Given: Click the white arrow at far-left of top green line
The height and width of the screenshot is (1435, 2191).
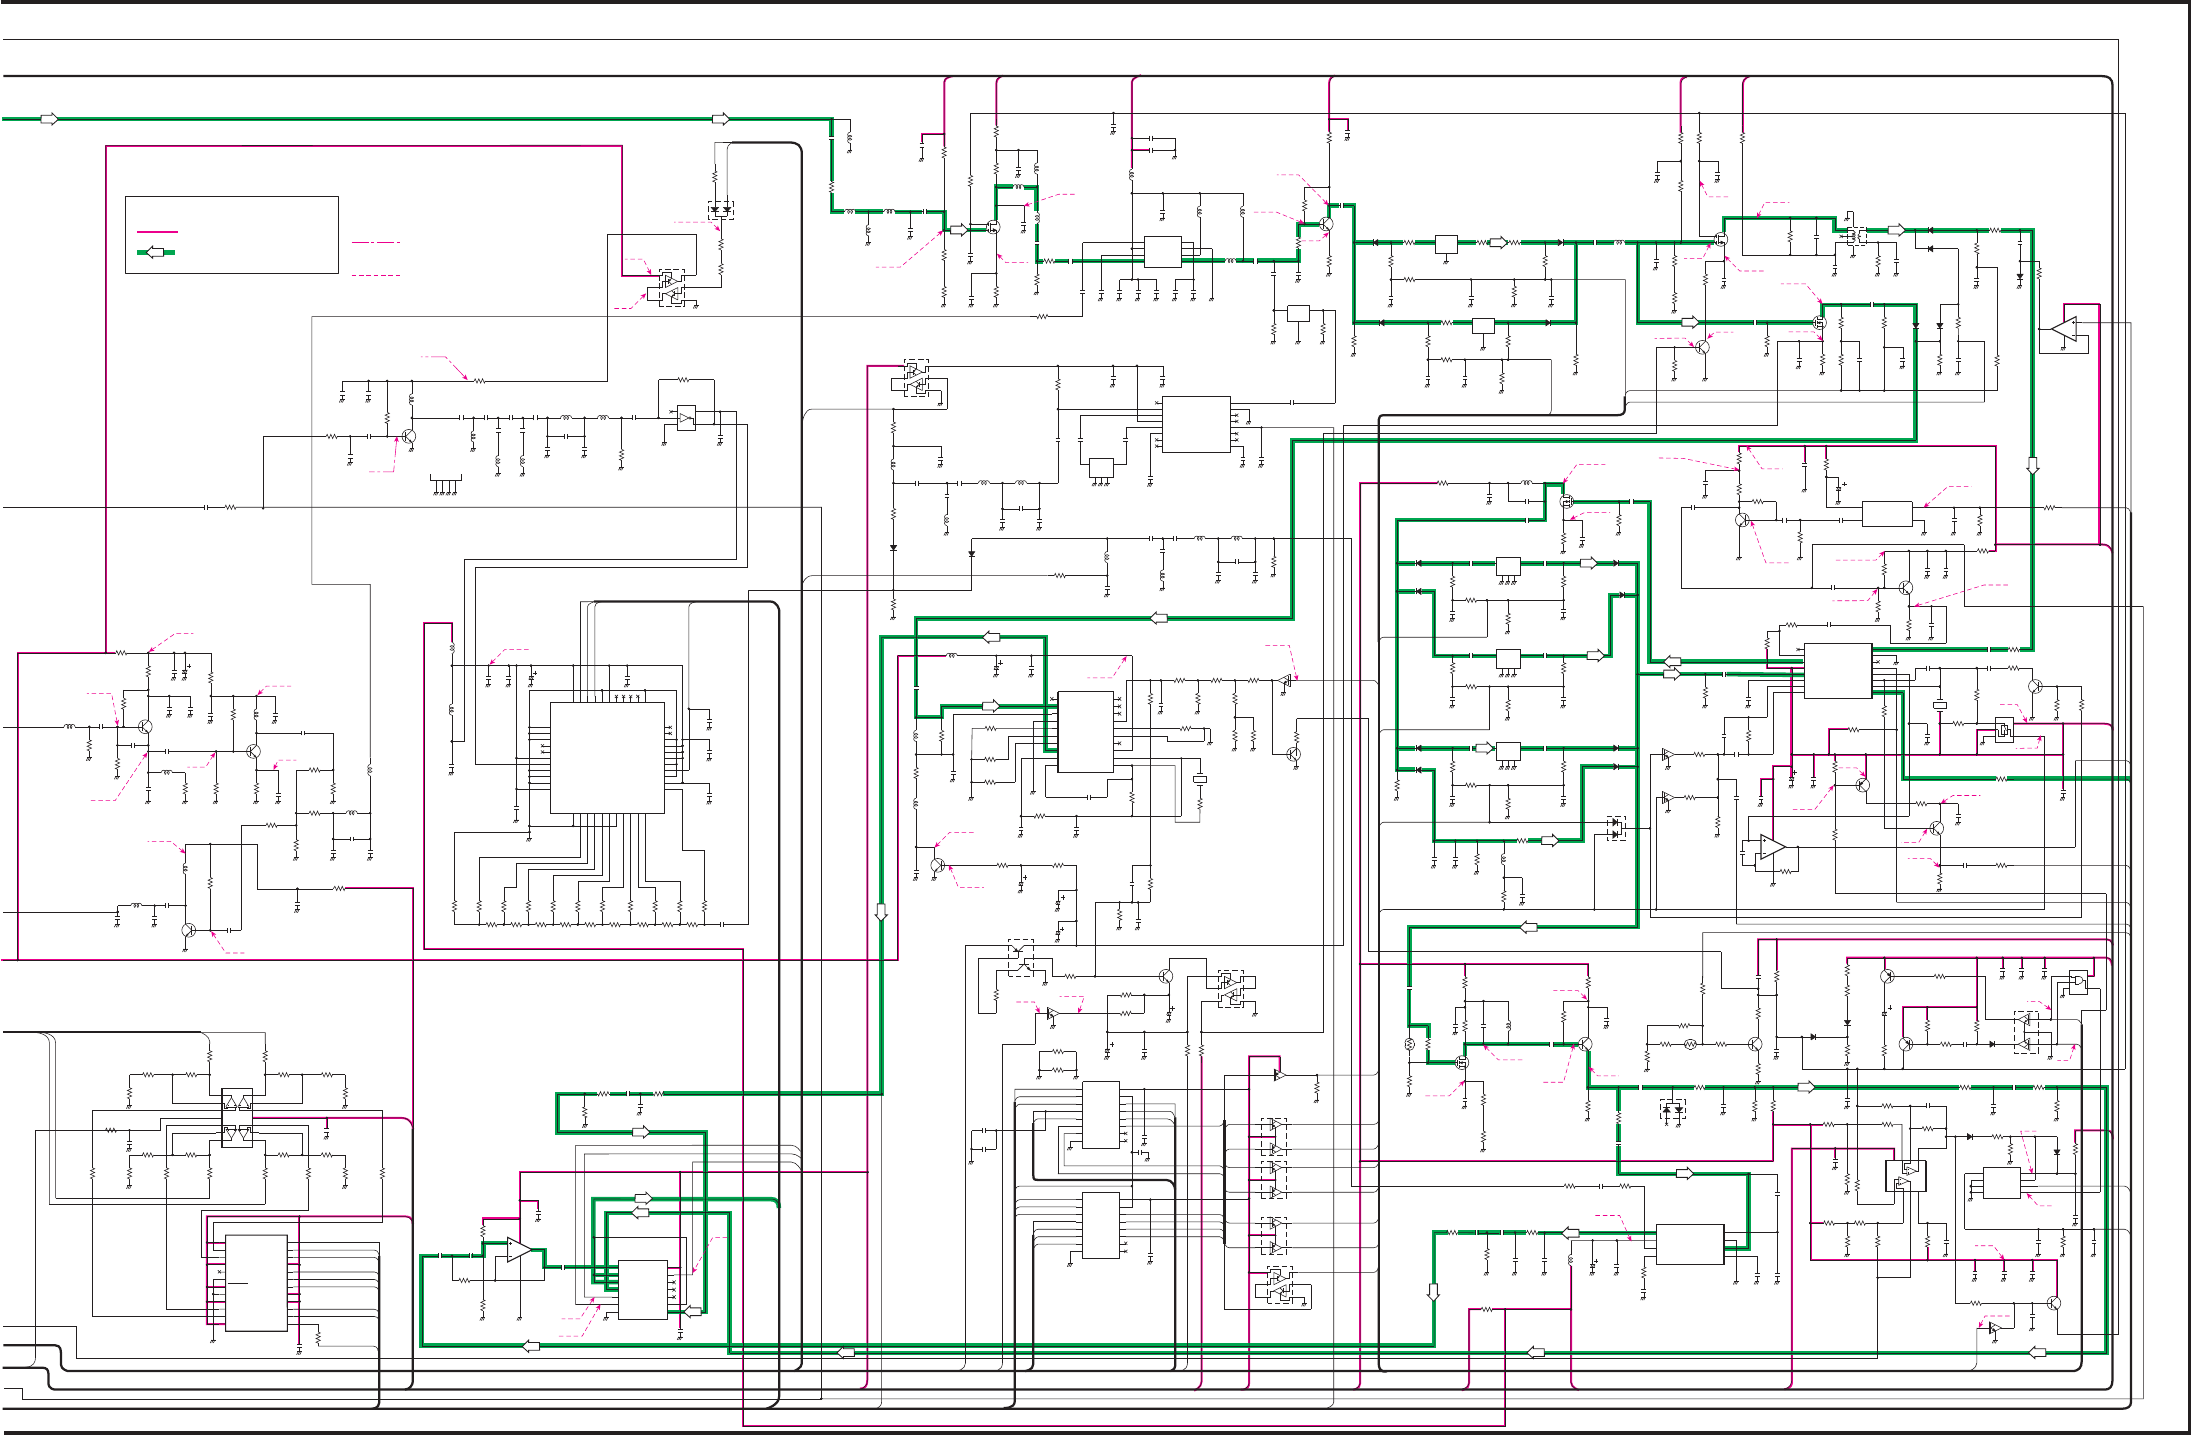Looking at the screenshot, I should click(x=49, y=119).
